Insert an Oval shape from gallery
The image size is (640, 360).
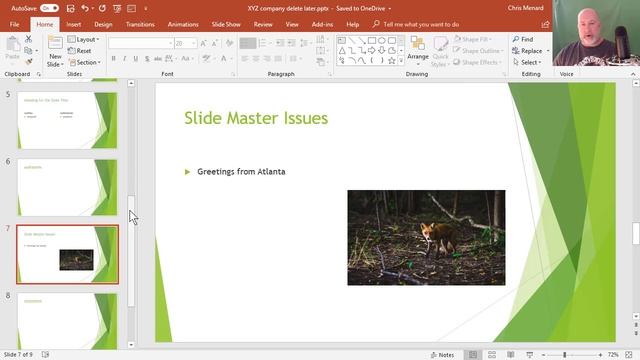click(381, 40)
